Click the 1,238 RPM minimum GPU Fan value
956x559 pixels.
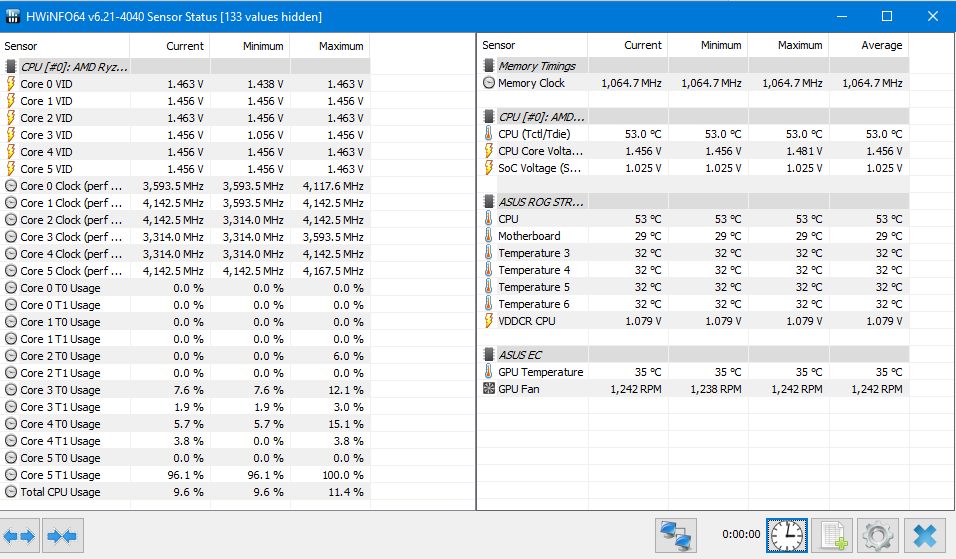tap(716, 389)
